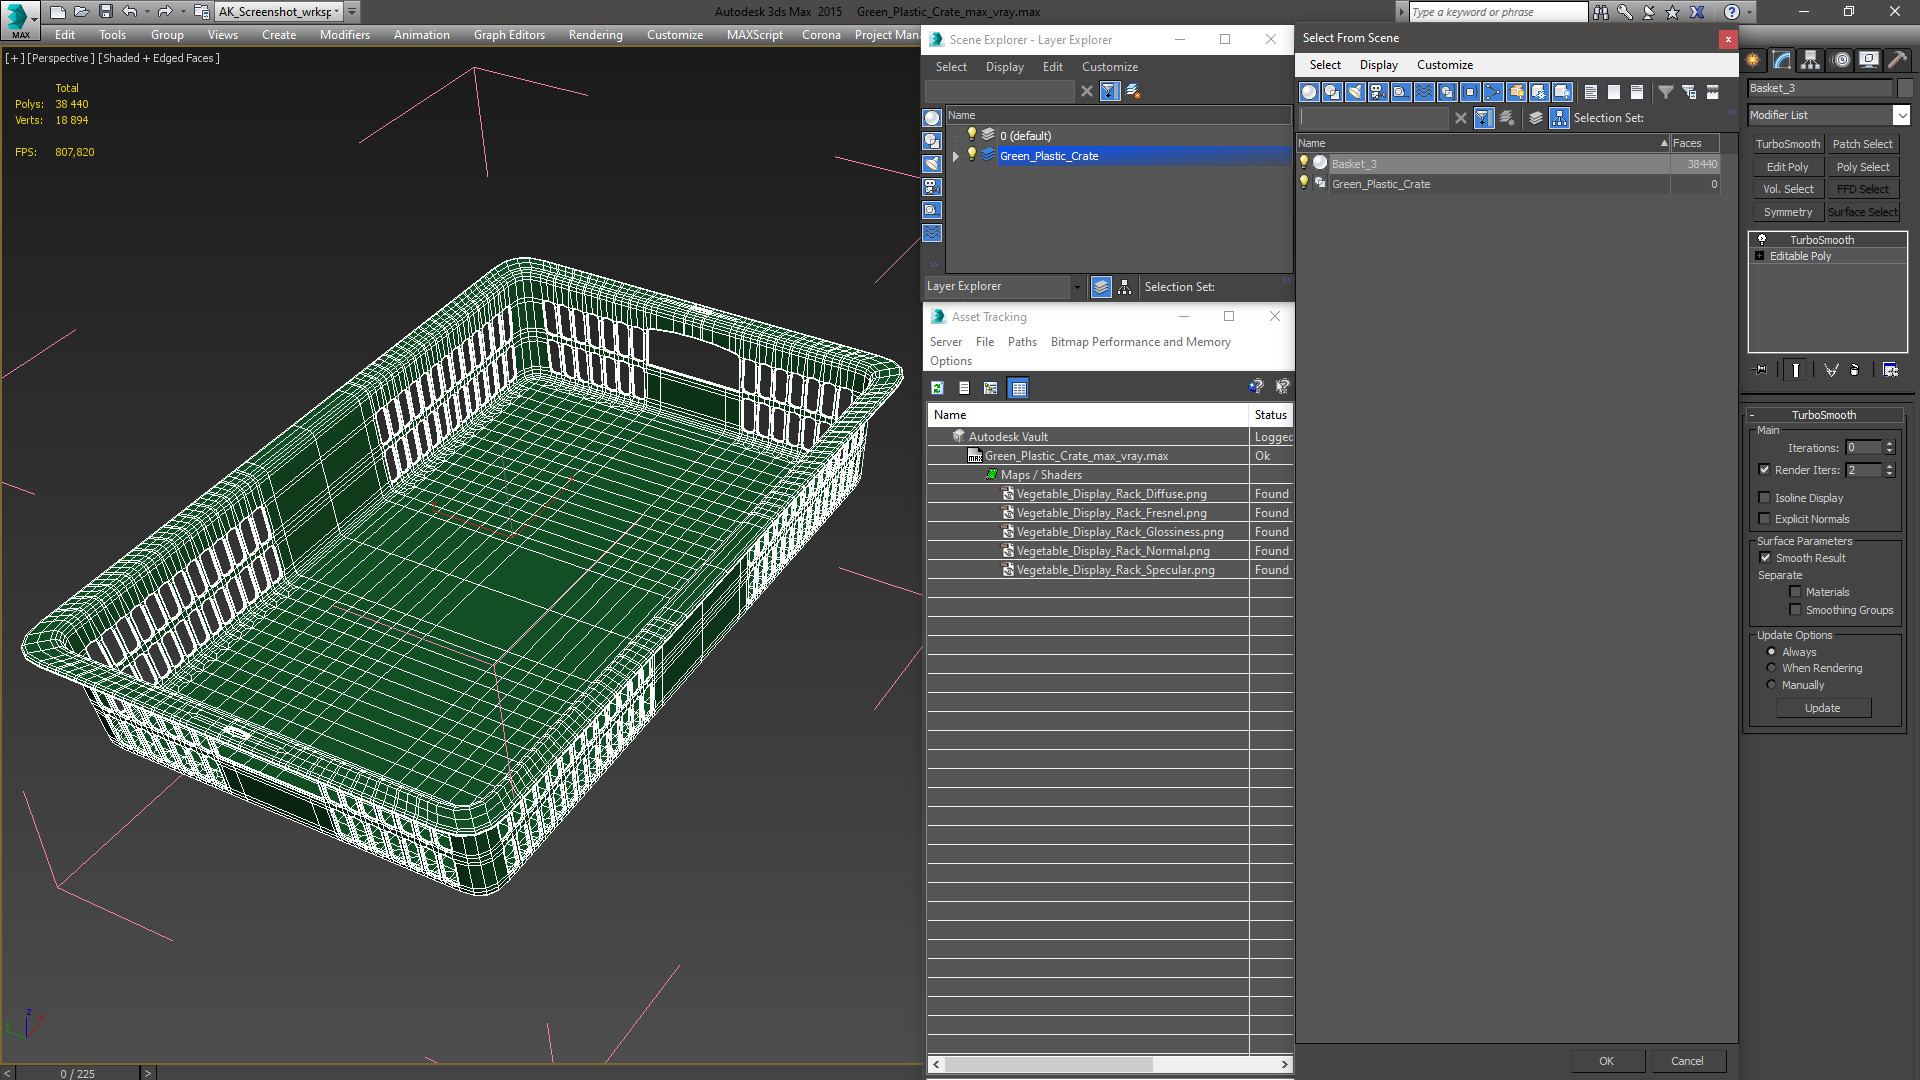
Task: Toggle display bone objects filter in Select From Scene
Action: click(1493, 92)
